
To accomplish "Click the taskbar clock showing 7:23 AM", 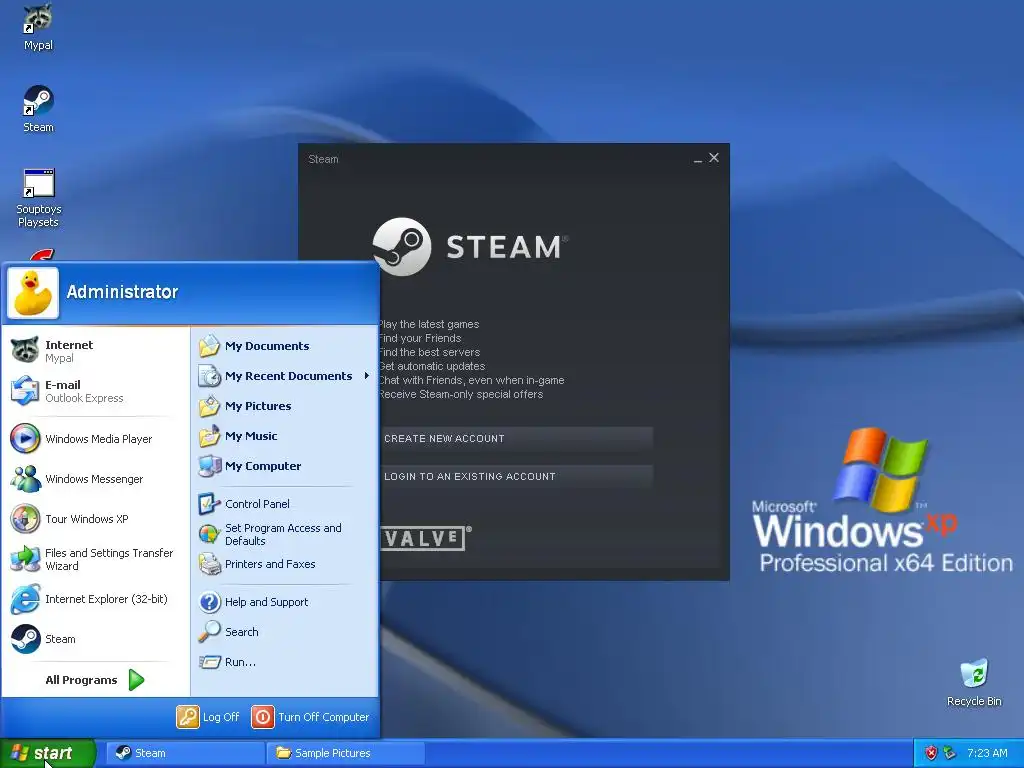I will coord(987,753).
